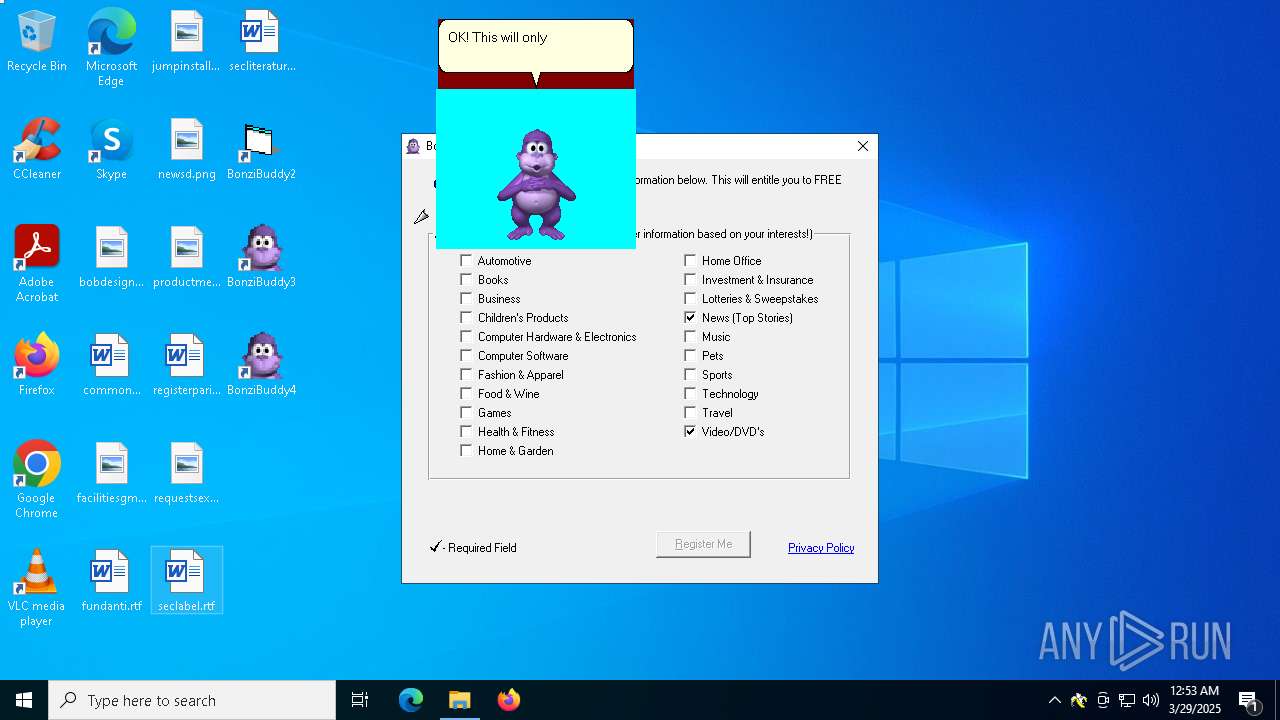Check the Fashion & Apparel box
This screenshot has height=720, width=1280.
[466, 375]
